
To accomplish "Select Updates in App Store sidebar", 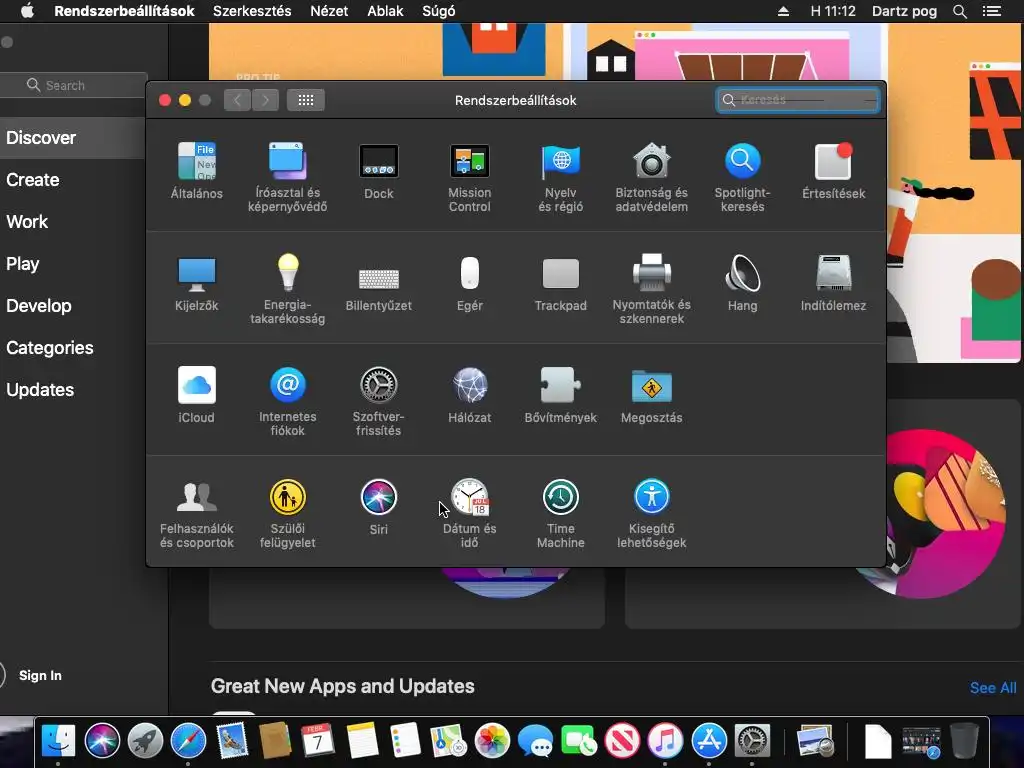I will 40,390.
